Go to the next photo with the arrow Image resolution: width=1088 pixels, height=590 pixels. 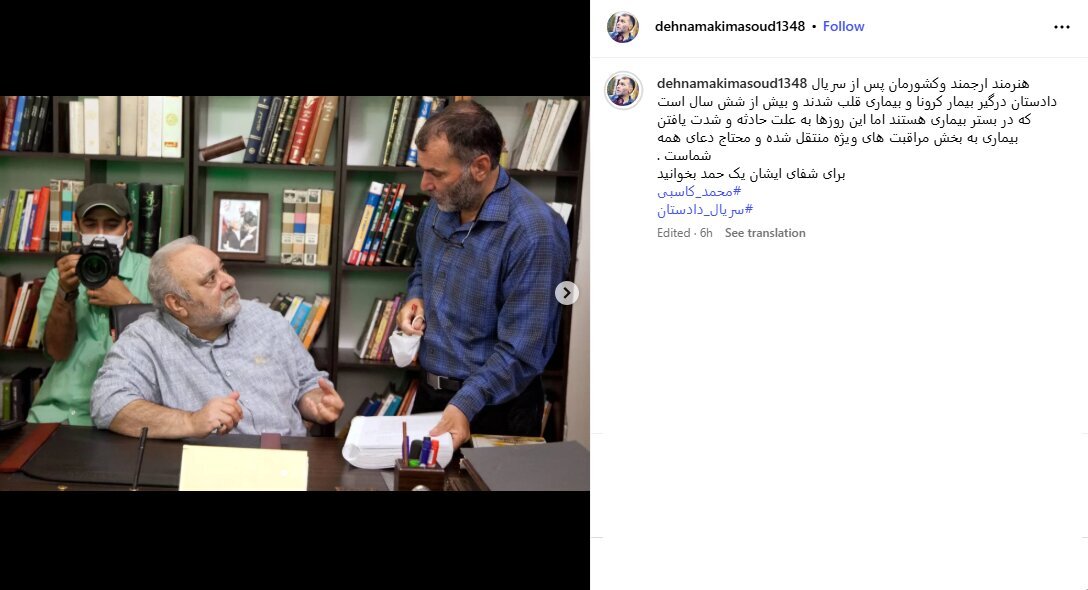567,293
